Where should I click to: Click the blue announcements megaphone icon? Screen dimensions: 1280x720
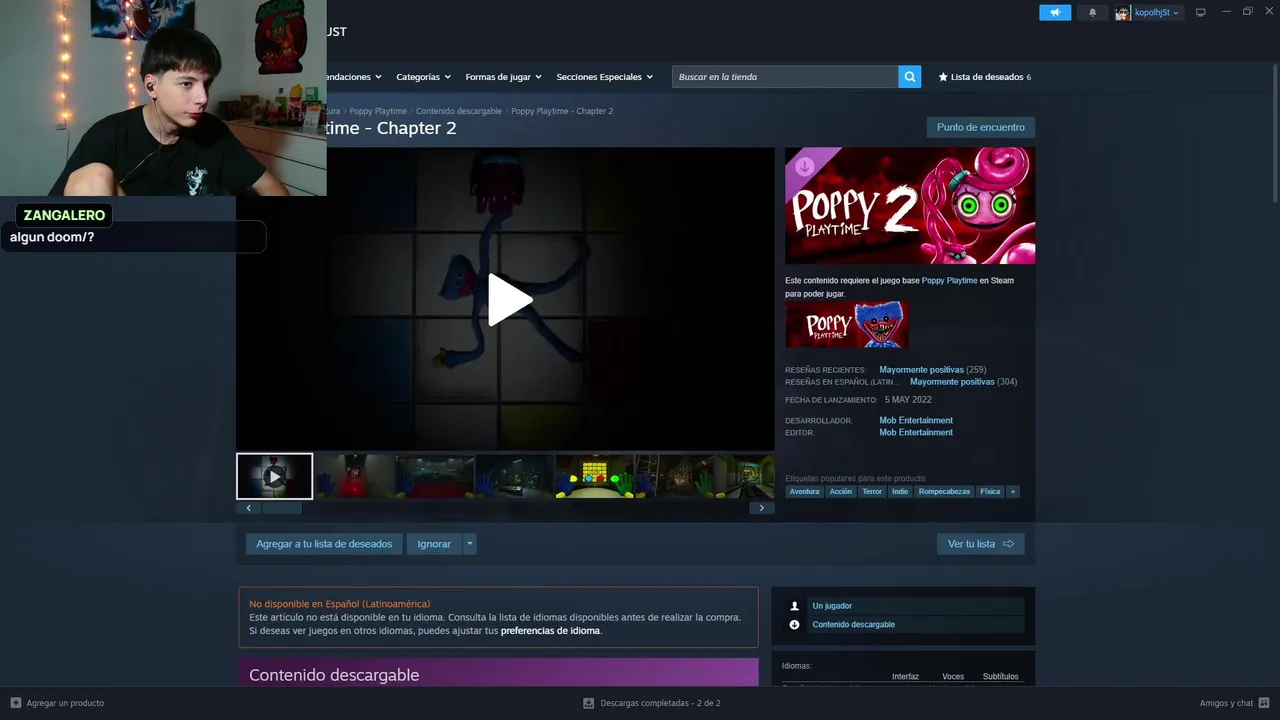point(1055,12)
